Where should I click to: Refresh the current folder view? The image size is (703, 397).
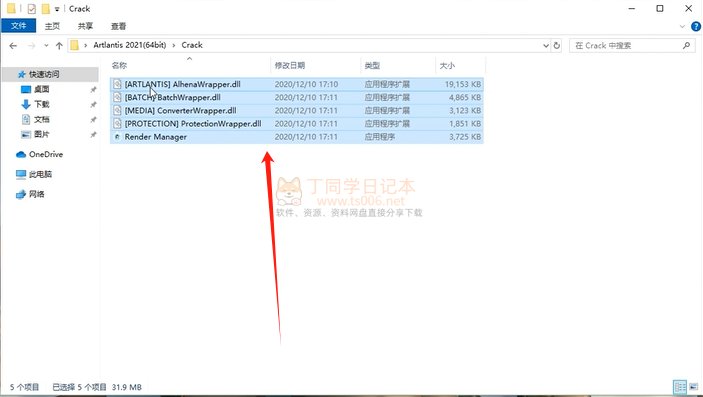(x=556, y=45)
